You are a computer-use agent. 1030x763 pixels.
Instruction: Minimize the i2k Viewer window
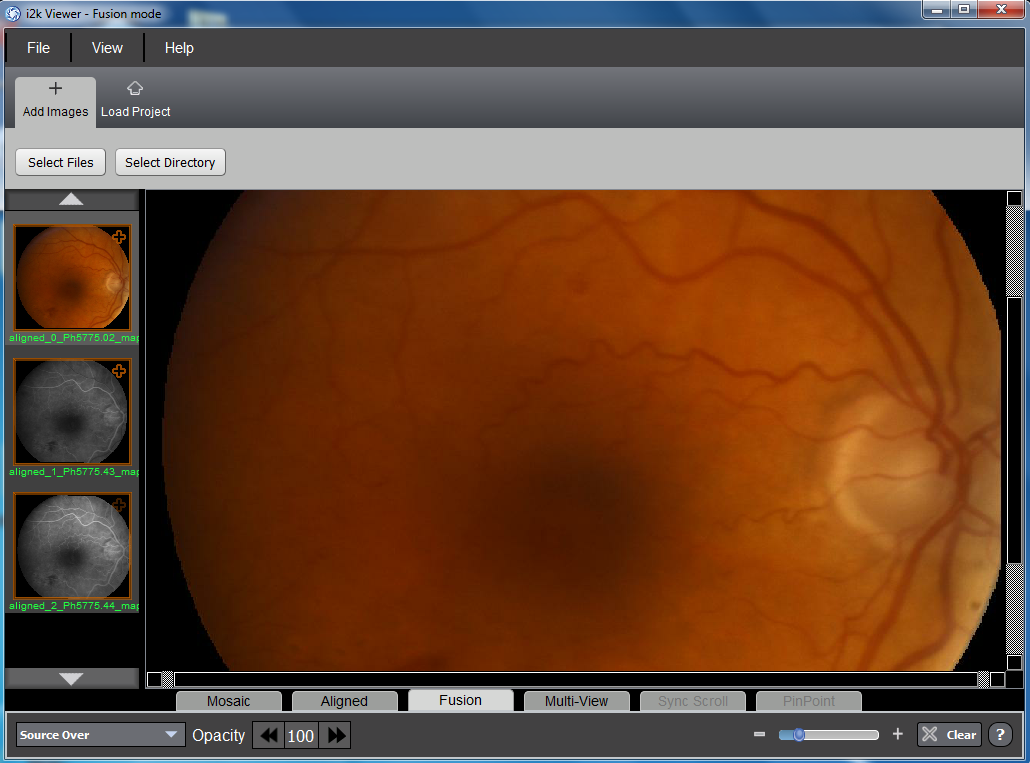pyautogui.click(x=937, y=10)
